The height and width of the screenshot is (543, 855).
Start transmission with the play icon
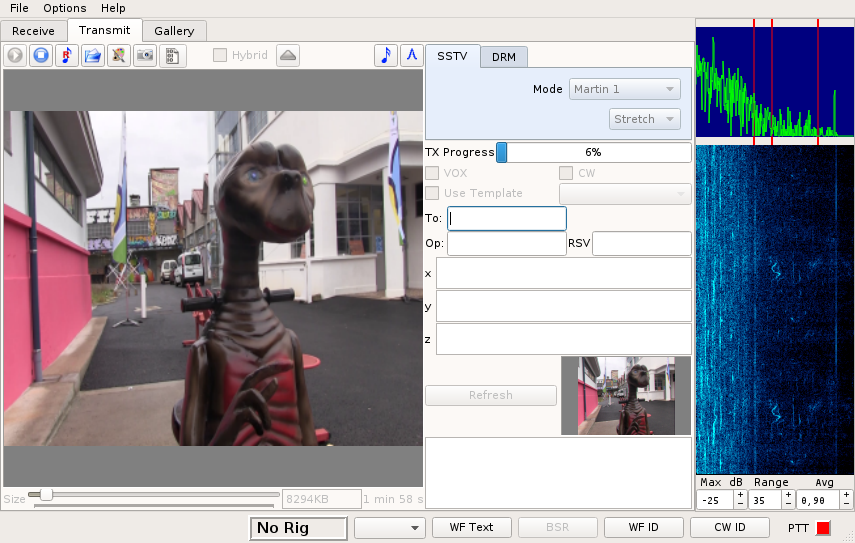pos(15,56)
